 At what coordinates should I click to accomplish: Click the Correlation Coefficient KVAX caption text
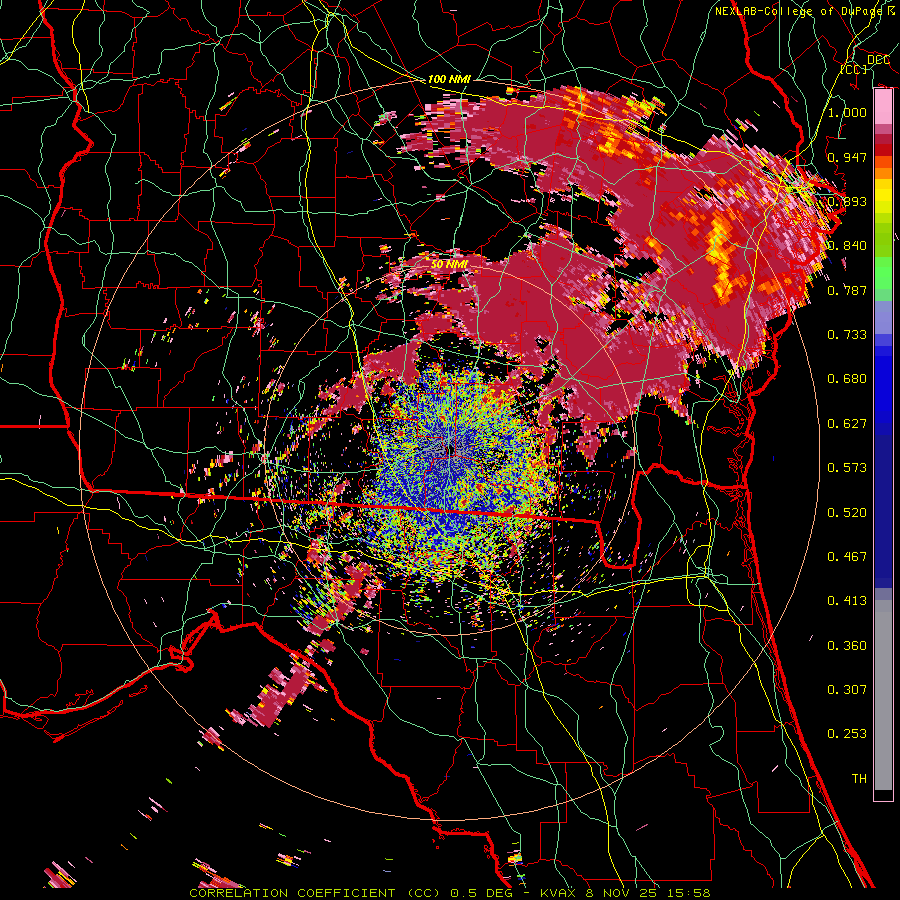click(x=450, y=893)
